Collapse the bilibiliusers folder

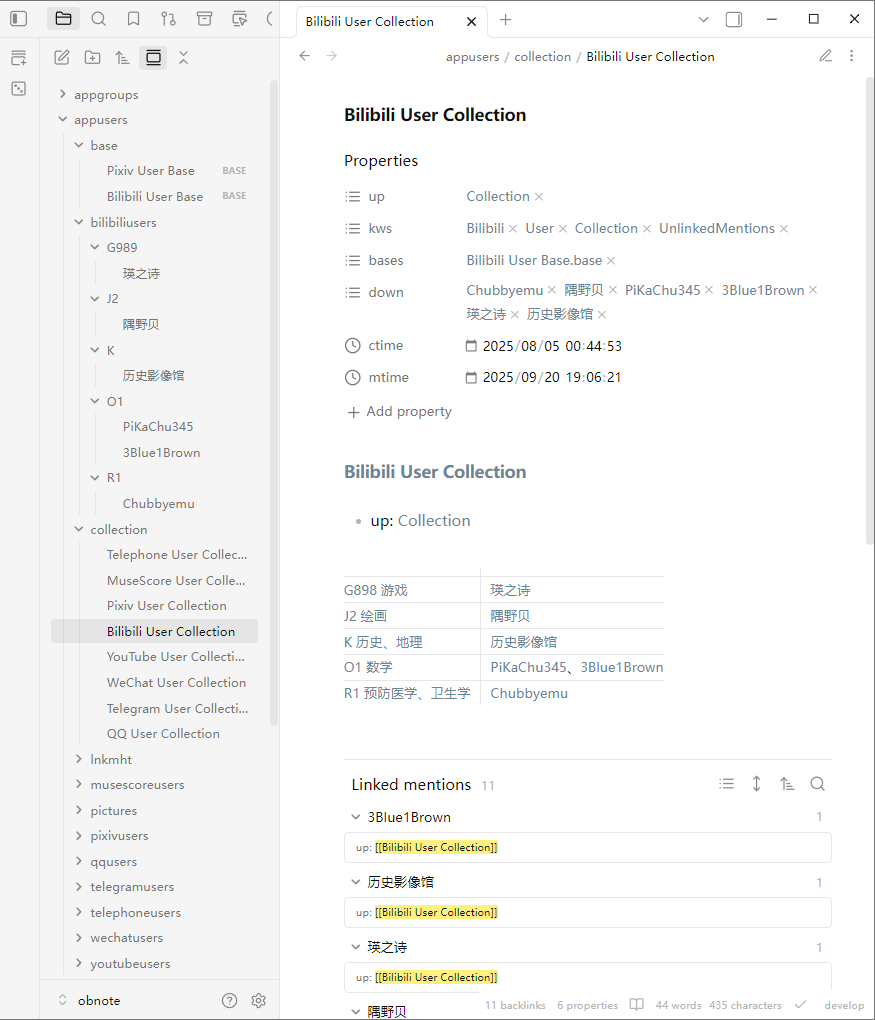pyautogui.click(x=80, y=222)
